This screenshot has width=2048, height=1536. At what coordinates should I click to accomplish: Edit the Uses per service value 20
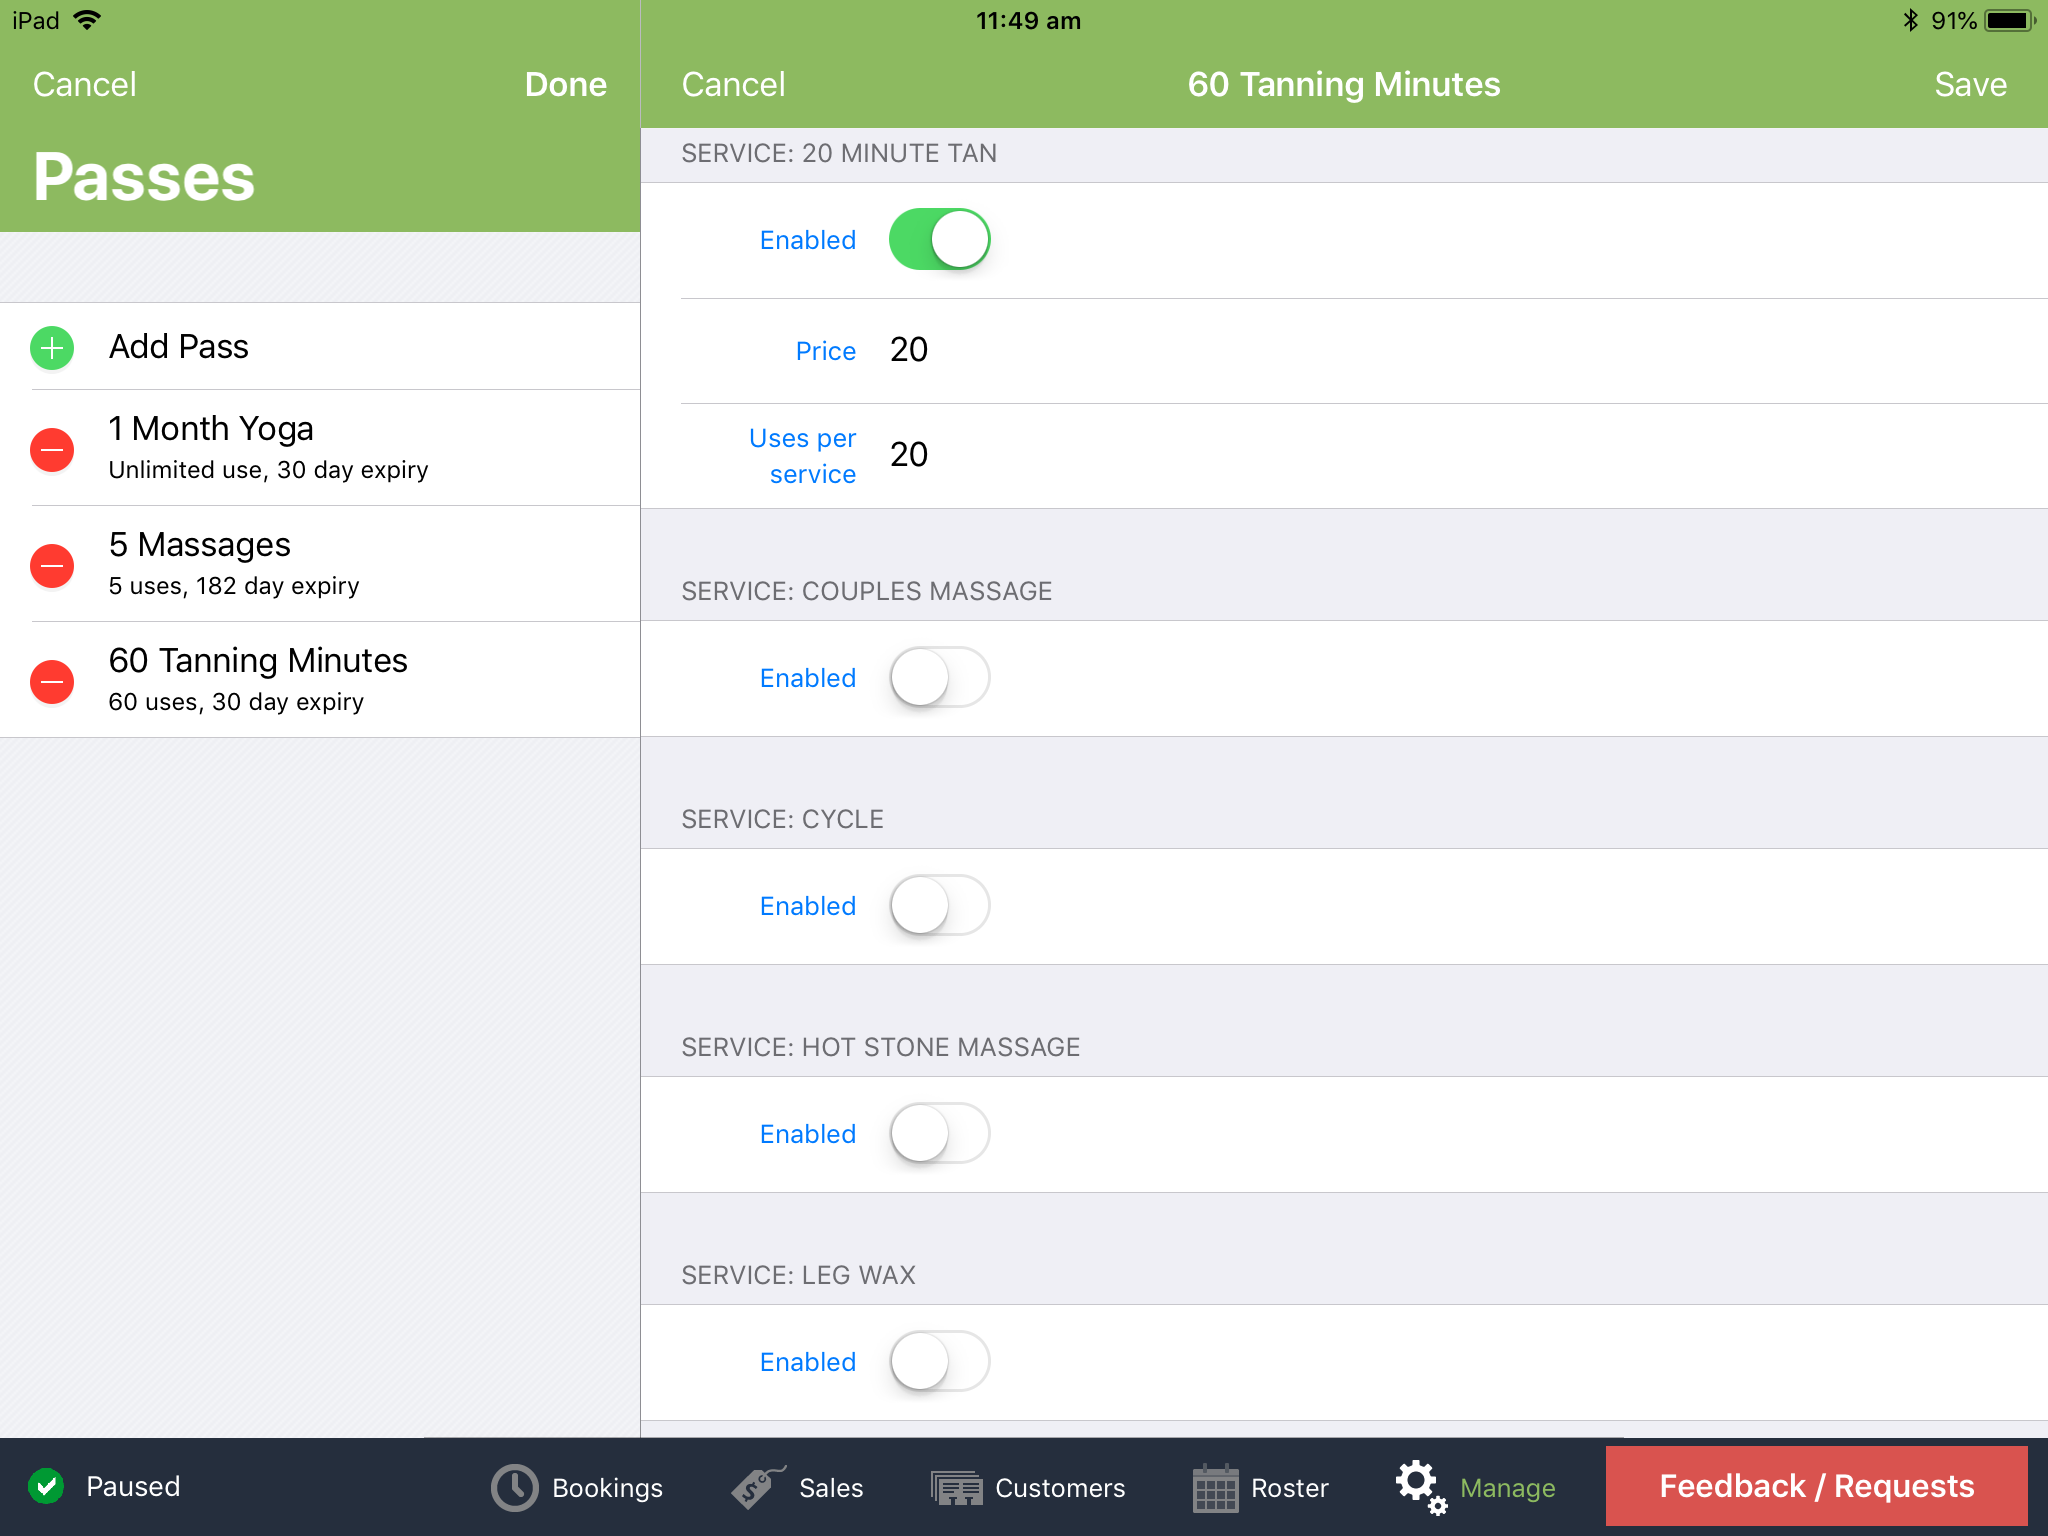[x=909, y=455]
